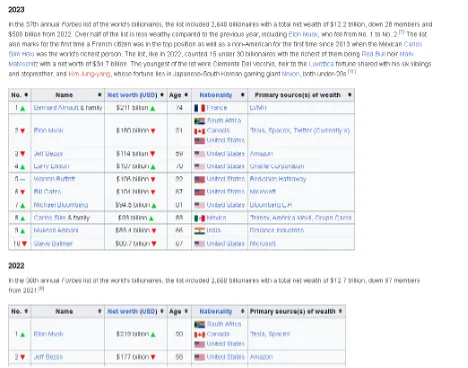This screenshot has width=468, height=368.
Task: Click the India flag in Mukesh Ambani row
Action: click(199, 231)
